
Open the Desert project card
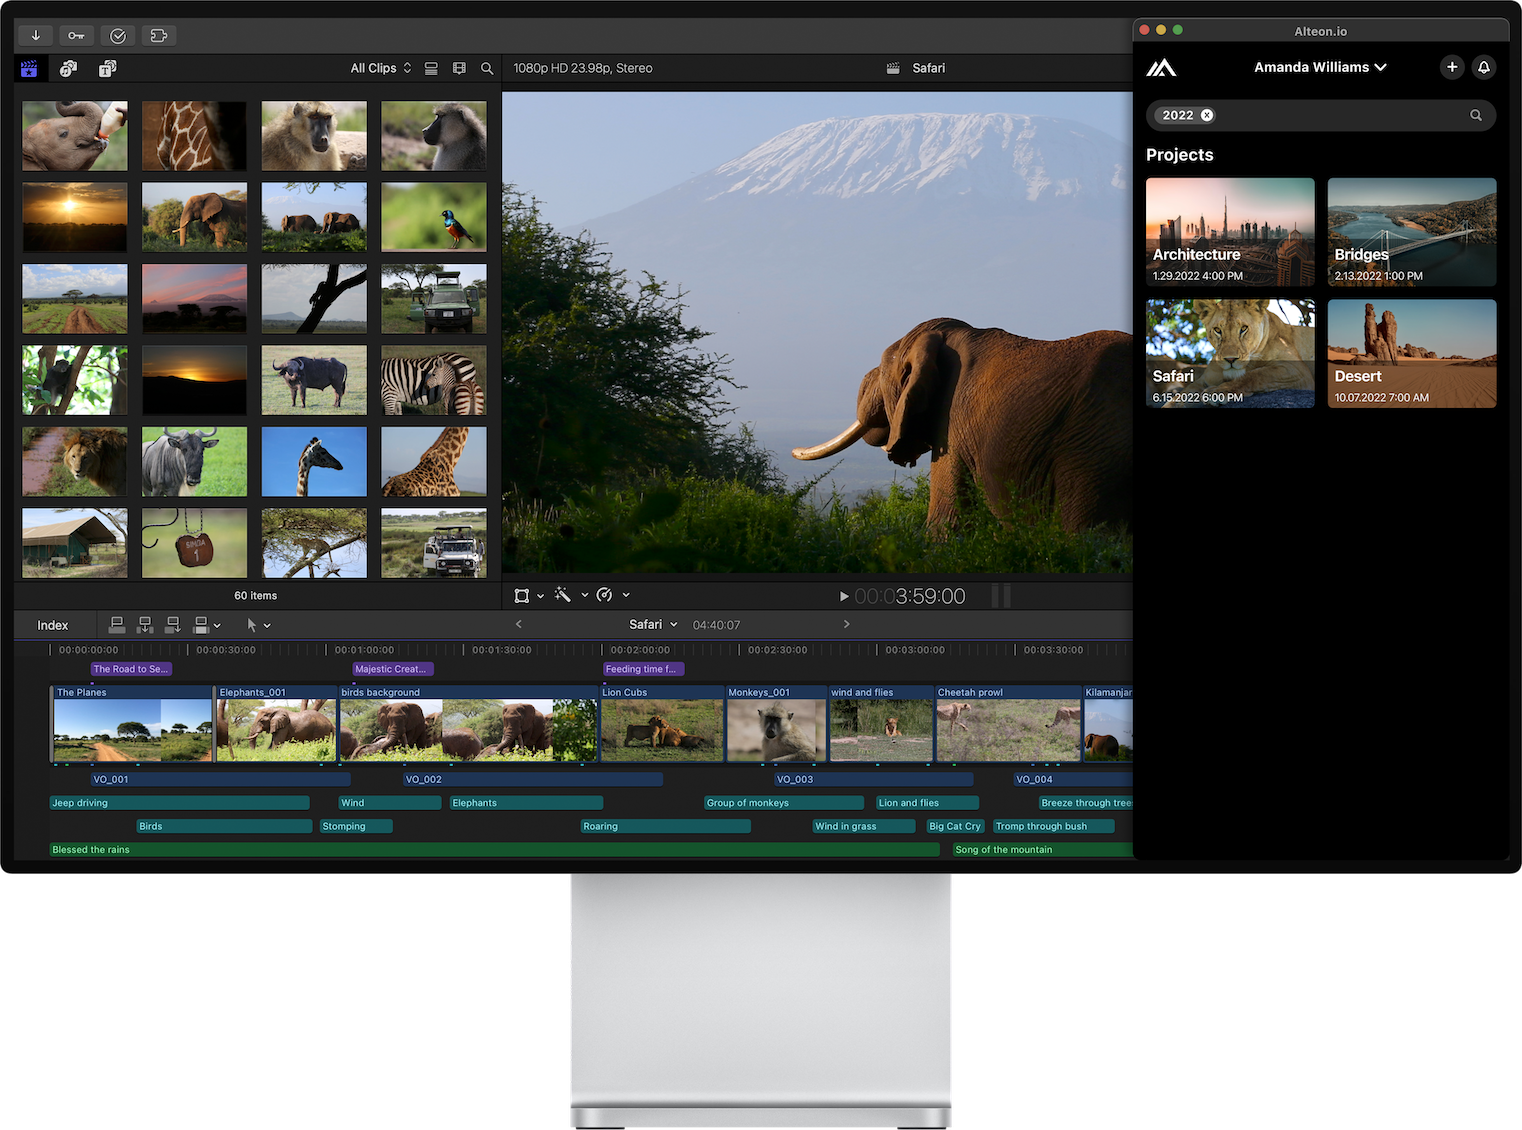pos(1411,353)
